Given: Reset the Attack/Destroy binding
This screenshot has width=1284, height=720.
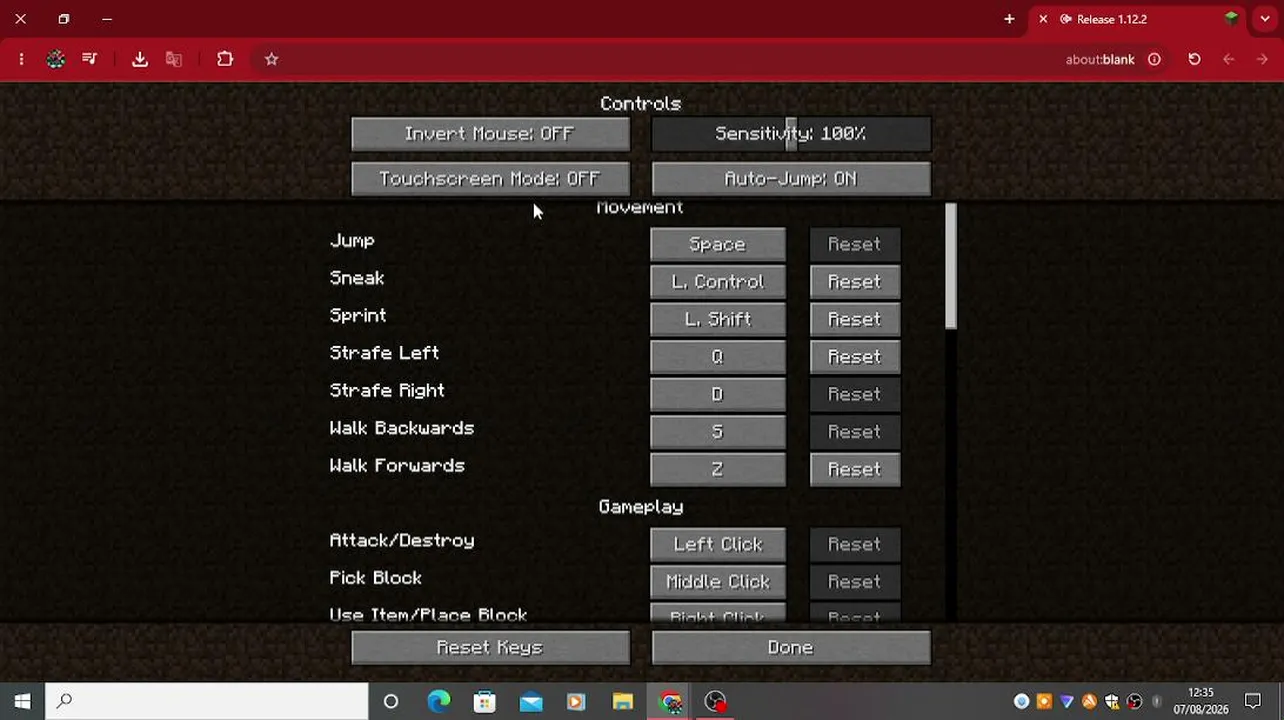Looking at the screenshot, I should [x=855, y=544].
